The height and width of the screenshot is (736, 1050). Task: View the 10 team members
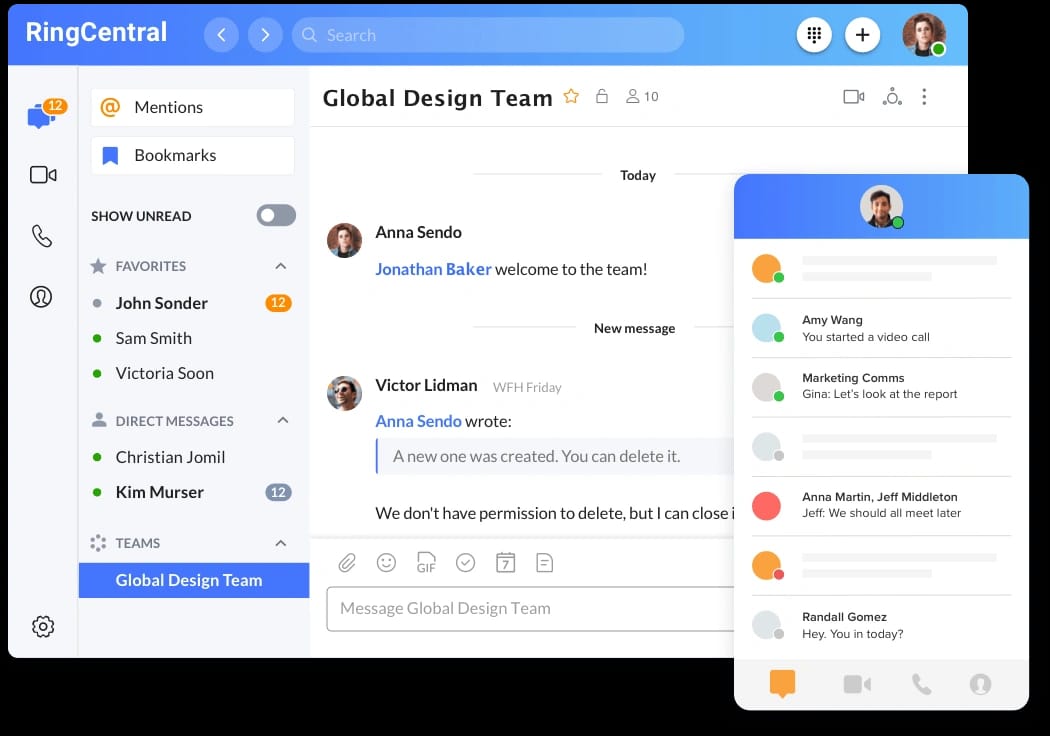tap(642, 96)
